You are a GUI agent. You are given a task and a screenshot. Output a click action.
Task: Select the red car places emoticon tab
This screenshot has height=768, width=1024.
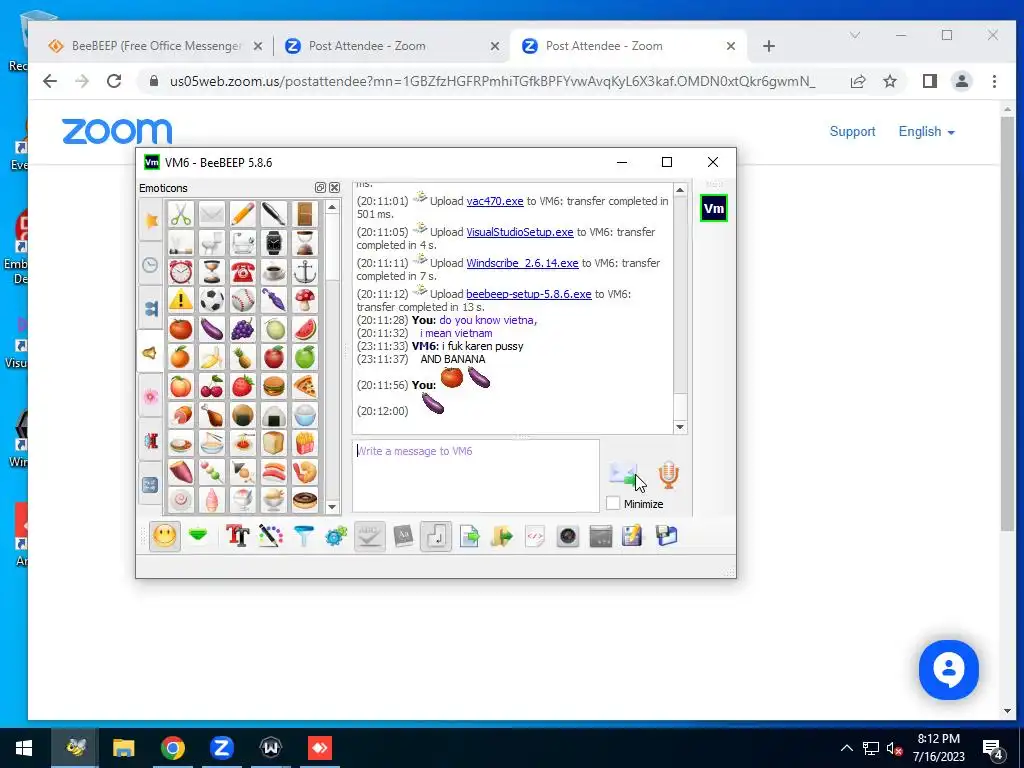pos(151,440)
